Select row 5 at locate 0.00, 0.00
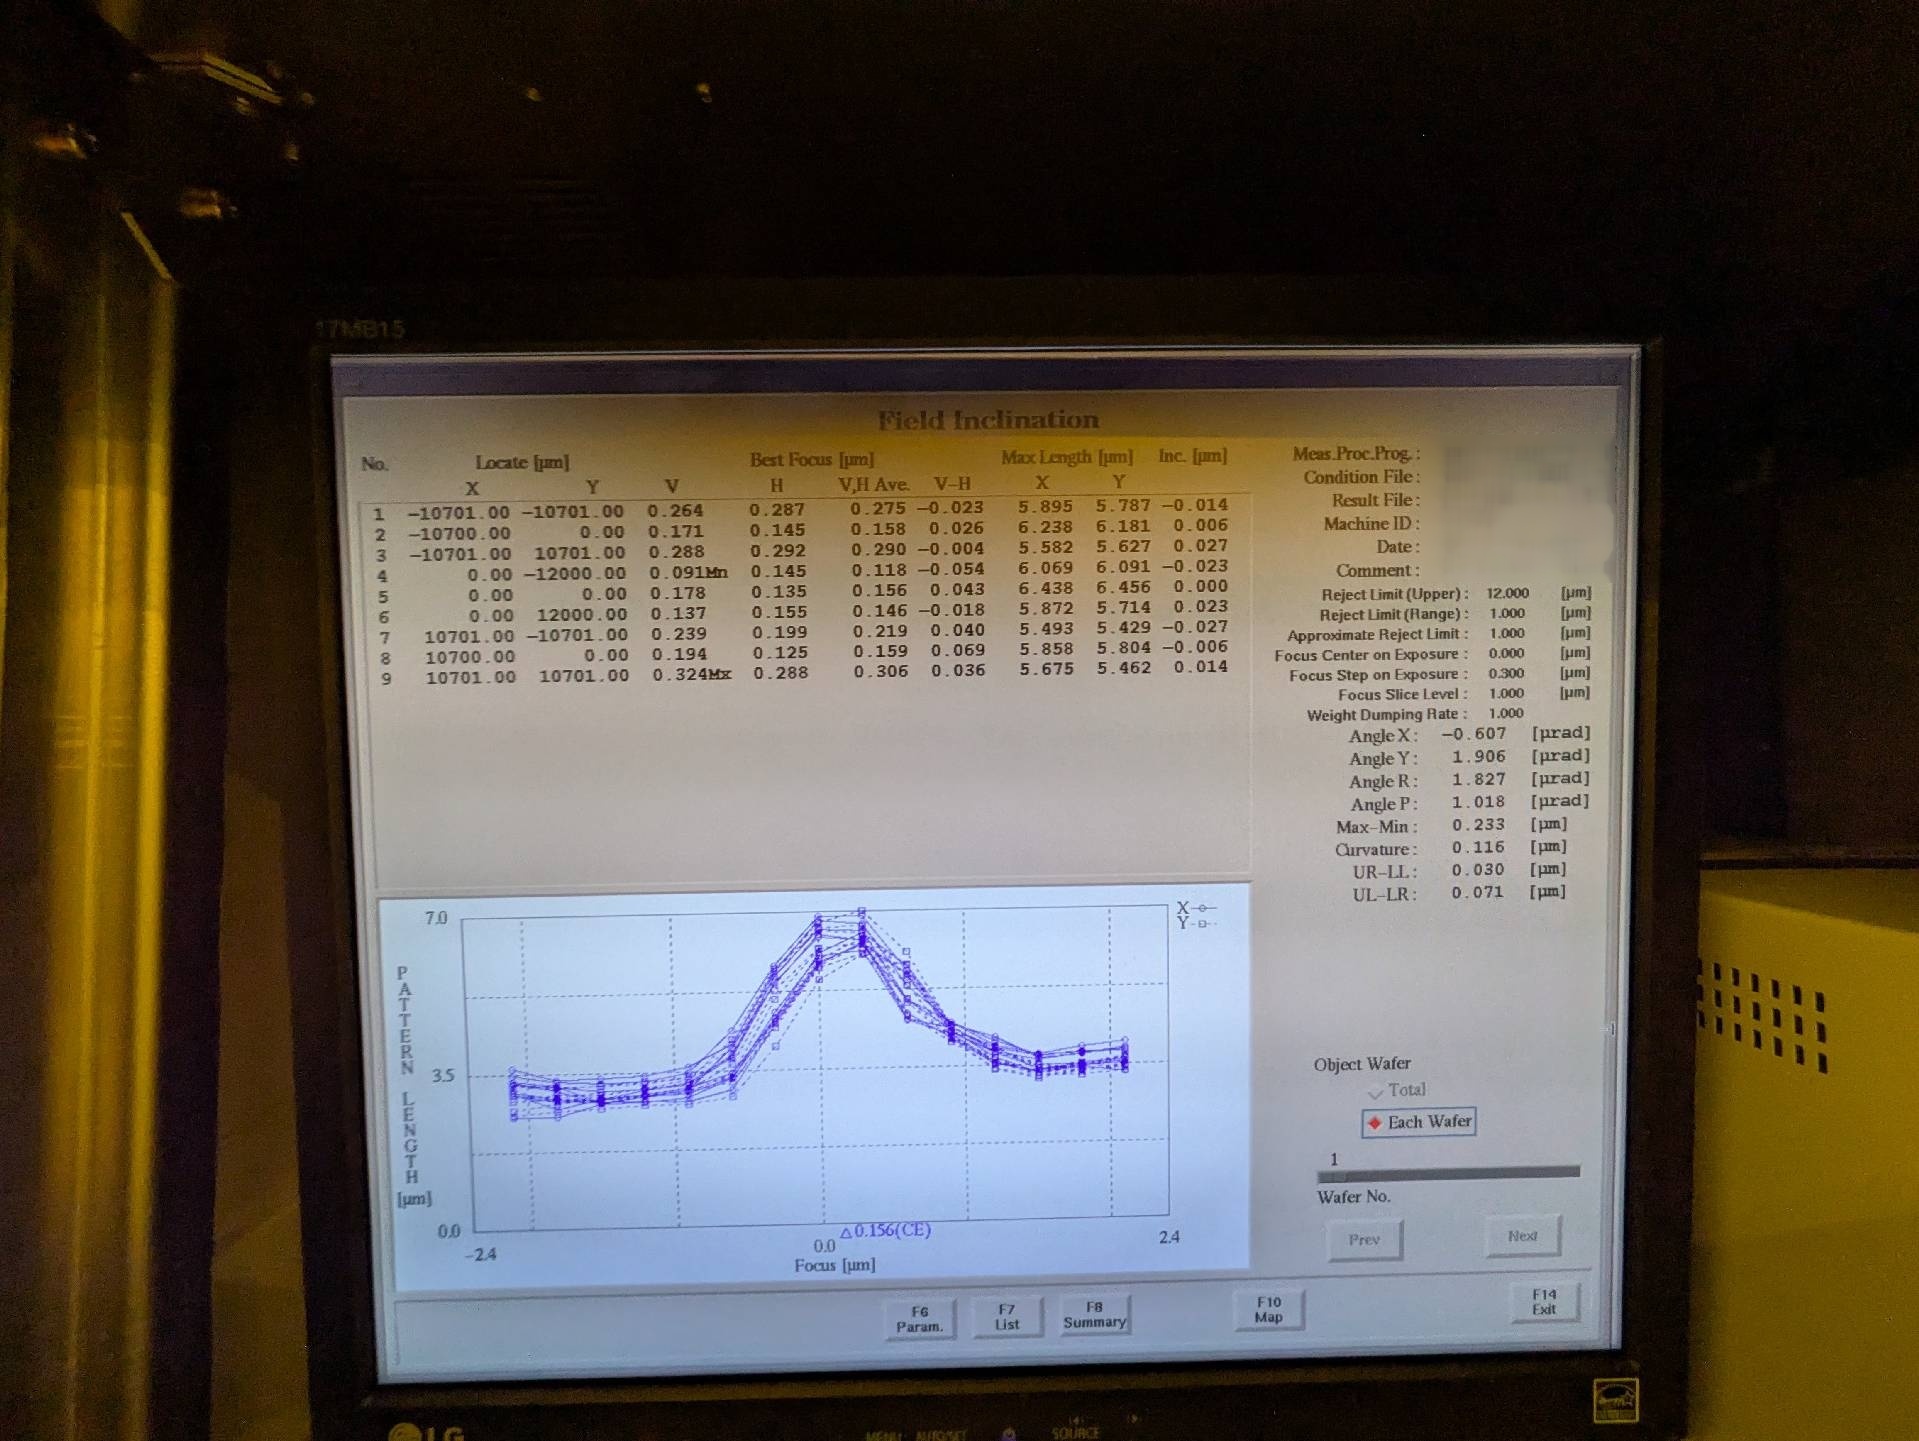 click(x=801, y=592)
